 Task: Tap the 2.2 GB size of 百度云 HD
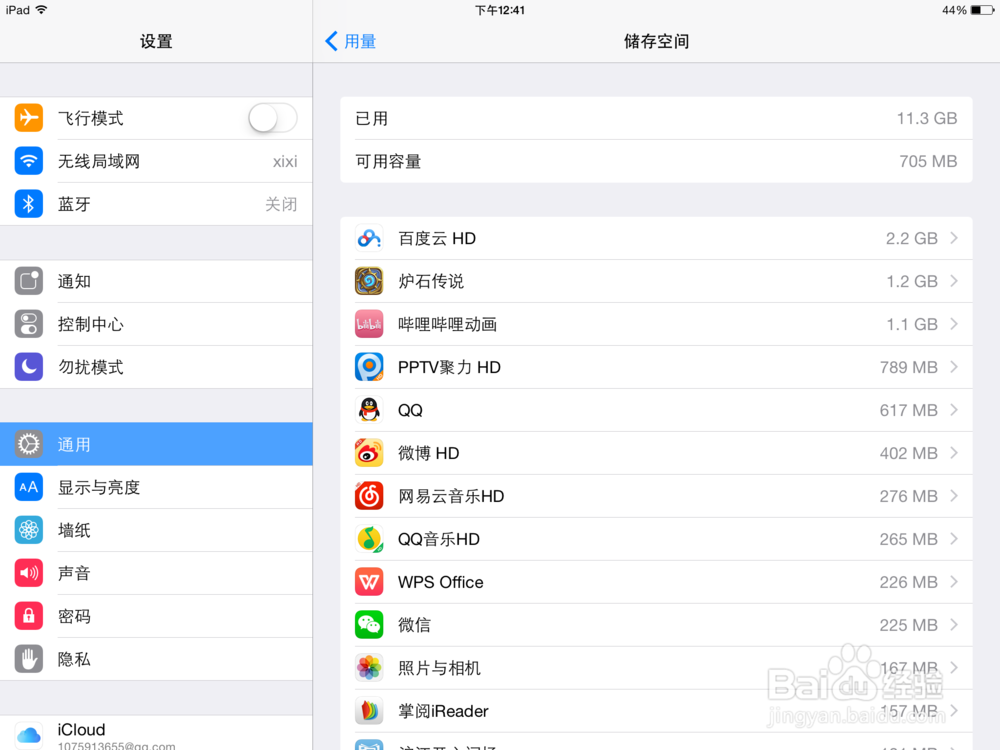[x=911, y=239]
